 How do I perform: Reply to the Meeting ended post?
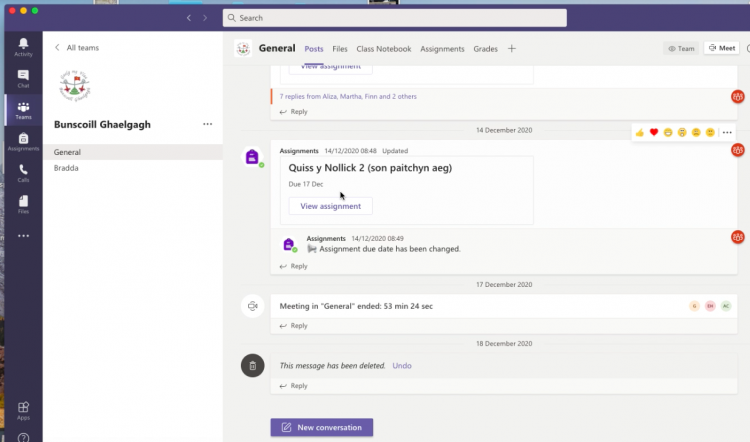tap(294, 326)
